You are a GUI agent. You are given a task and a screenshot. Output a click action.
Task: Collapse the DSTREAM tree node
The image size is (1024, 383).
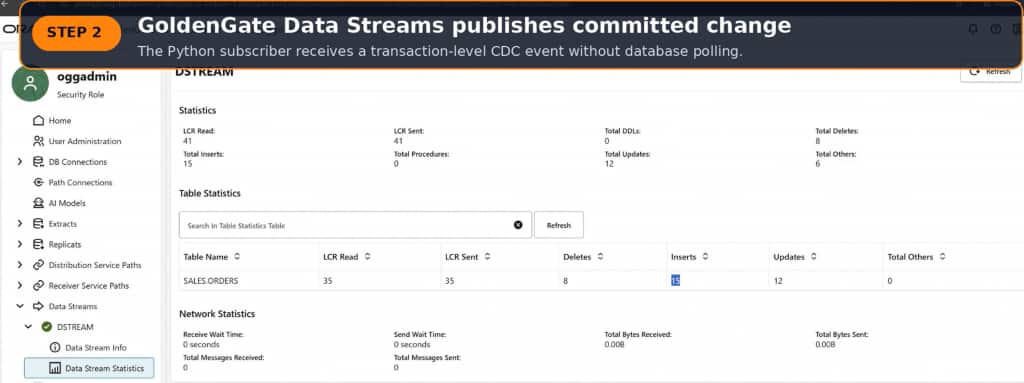click(29, 327)
